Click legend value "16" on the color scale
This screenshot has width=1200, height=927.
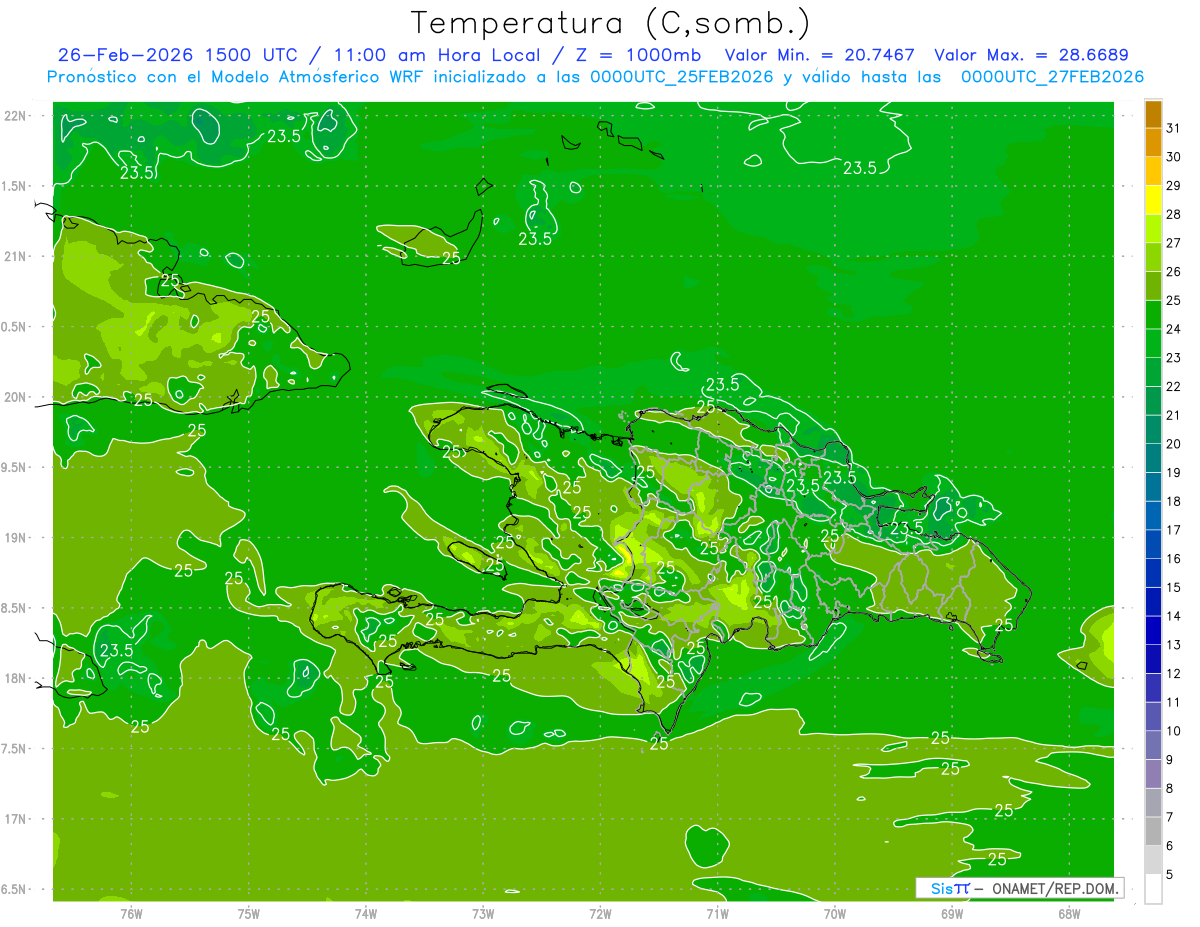click(x=1173, y=559)
